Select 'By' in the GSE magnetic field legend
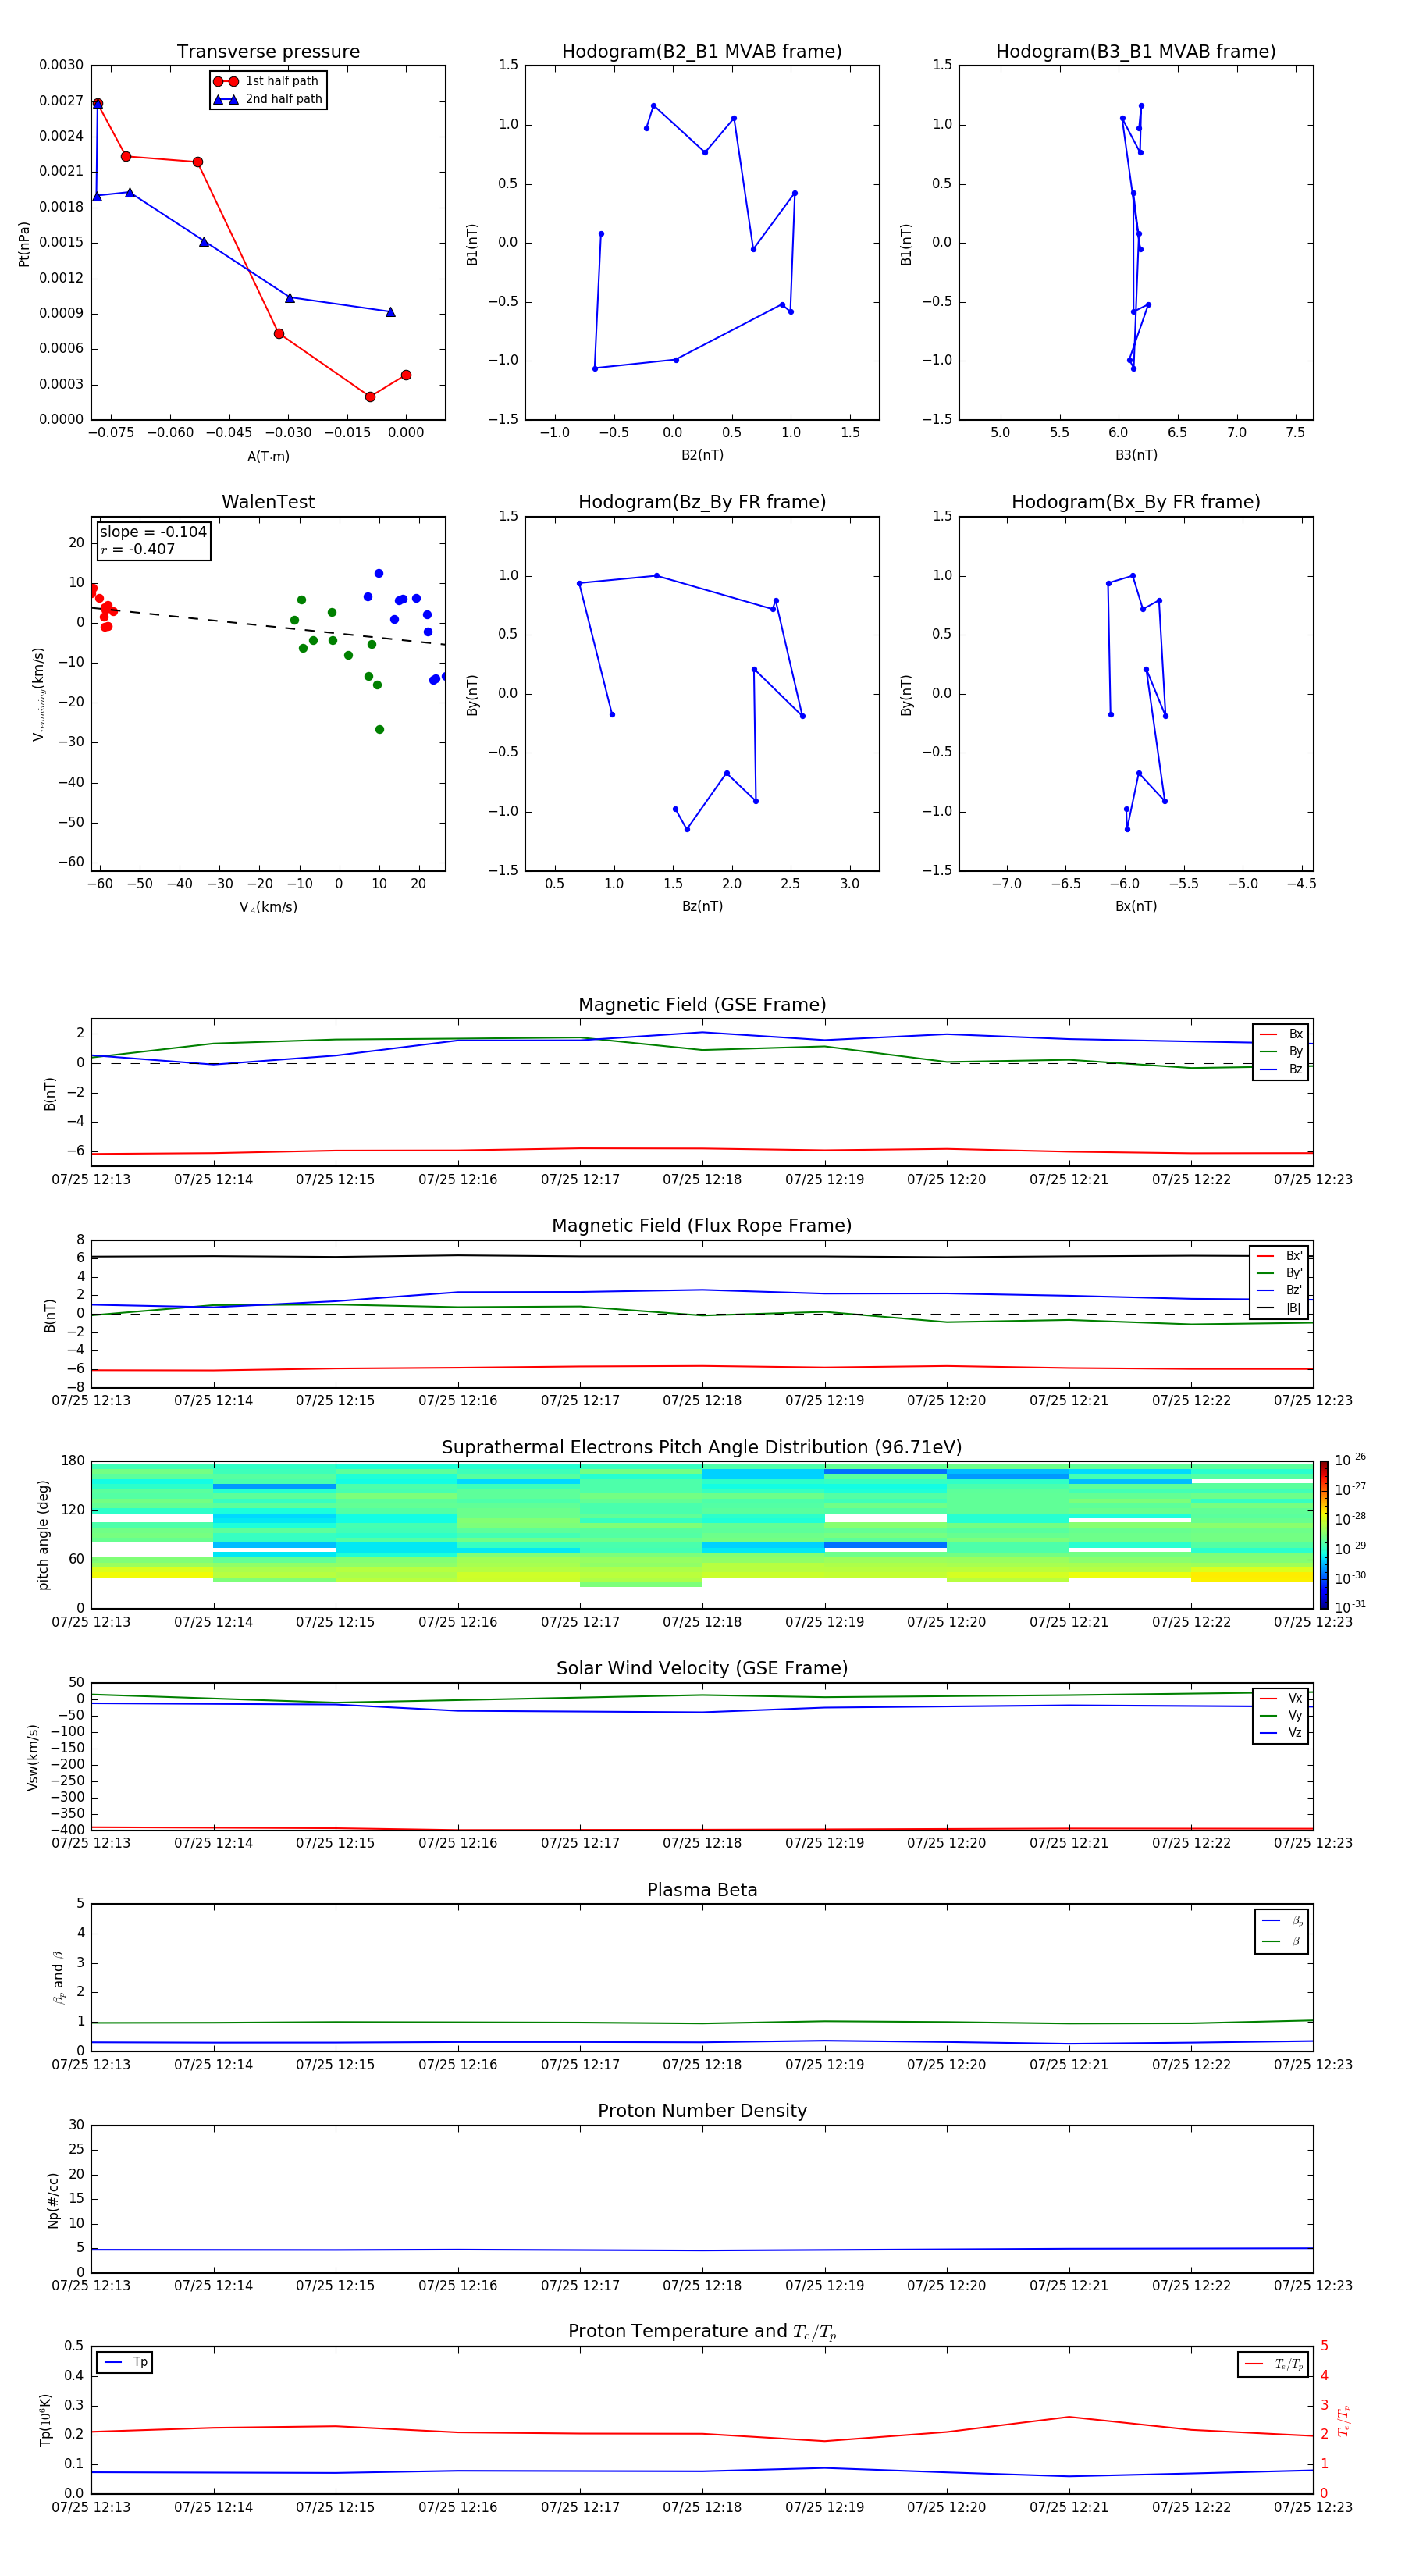Screen dimensions: 1405x2576 pyautogui.click(x=1281, y=1051)
